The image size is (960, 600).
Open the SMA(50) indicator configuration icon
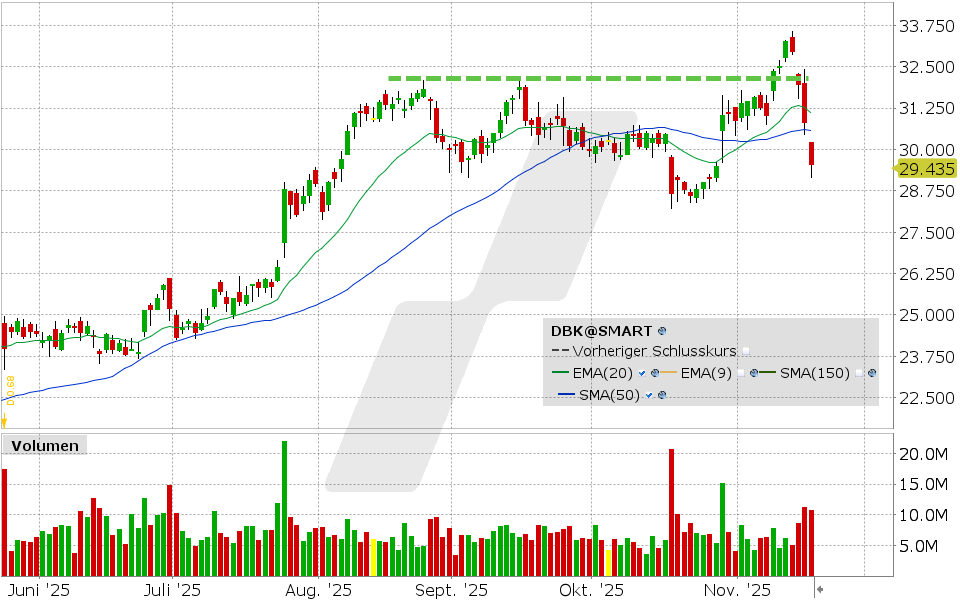[663, 394]
